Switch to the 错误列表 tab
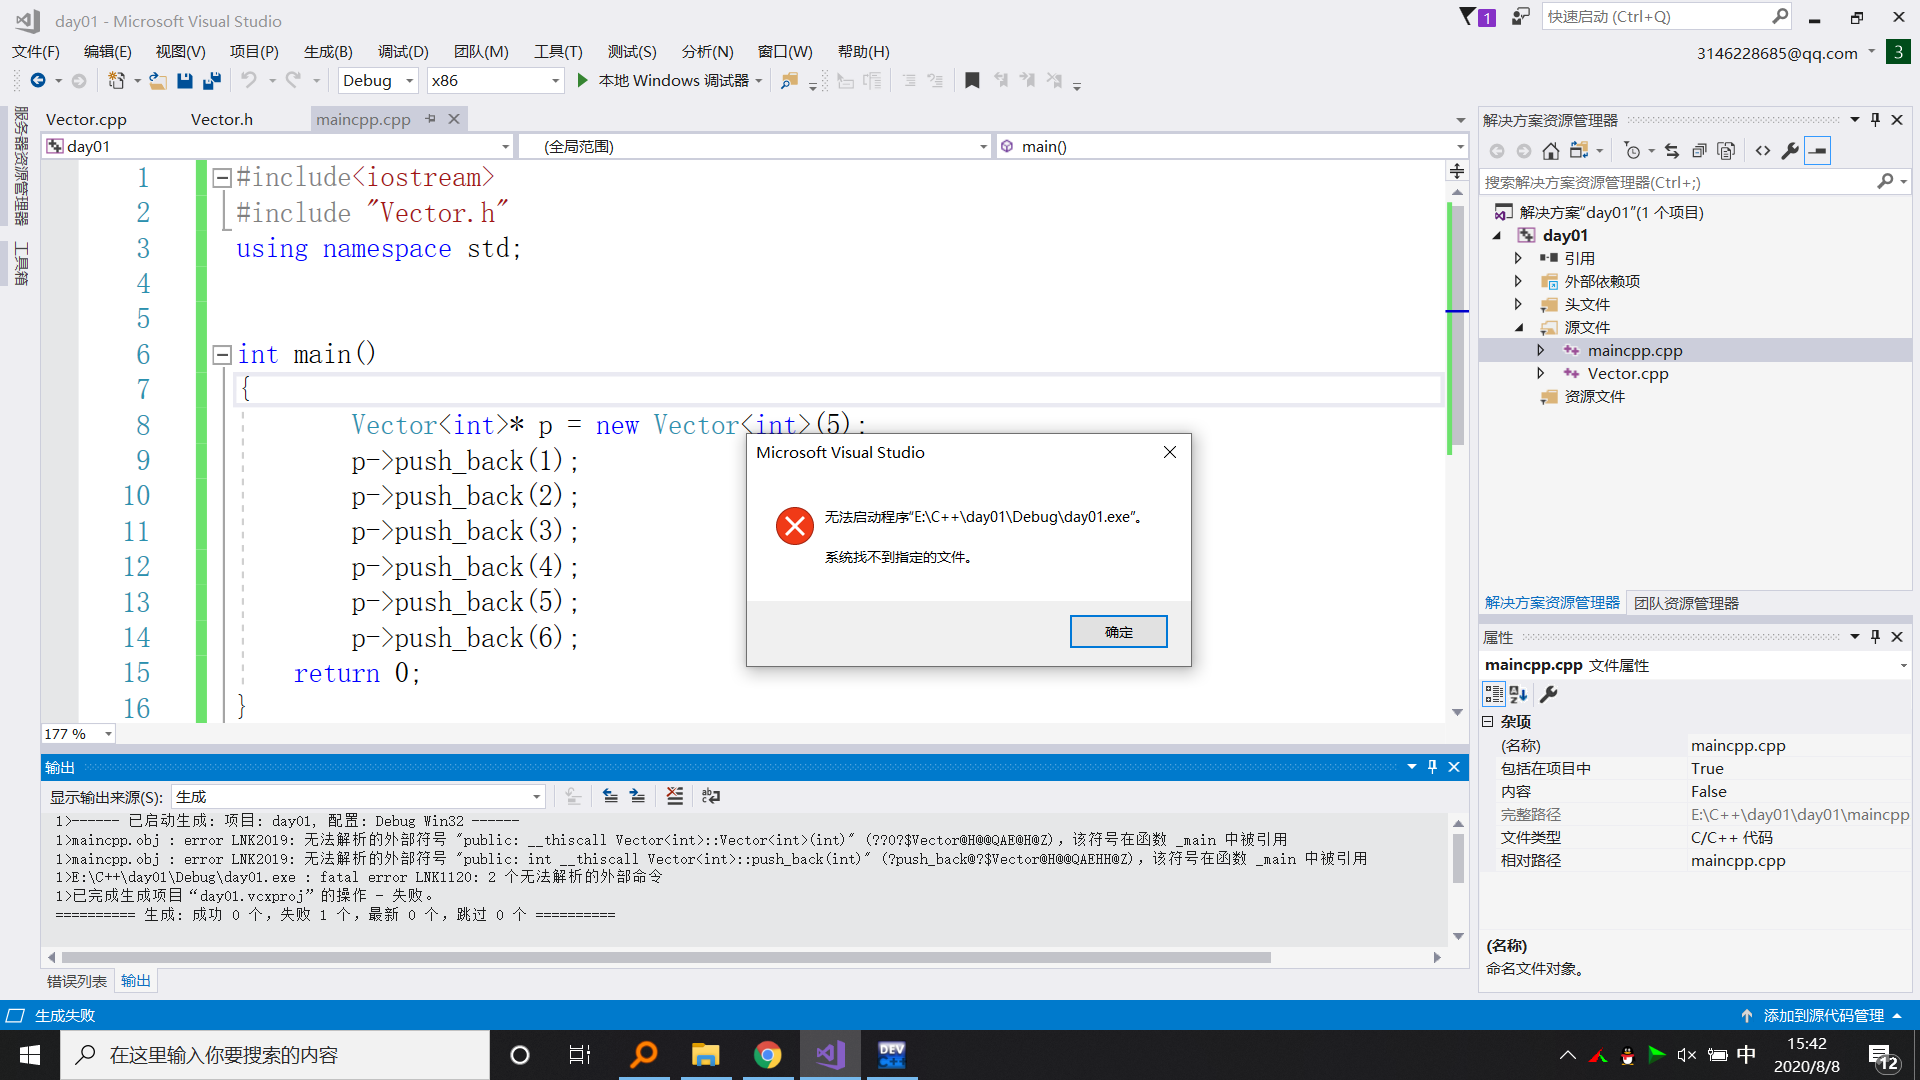1920x1080 pixels. point(77,981)
